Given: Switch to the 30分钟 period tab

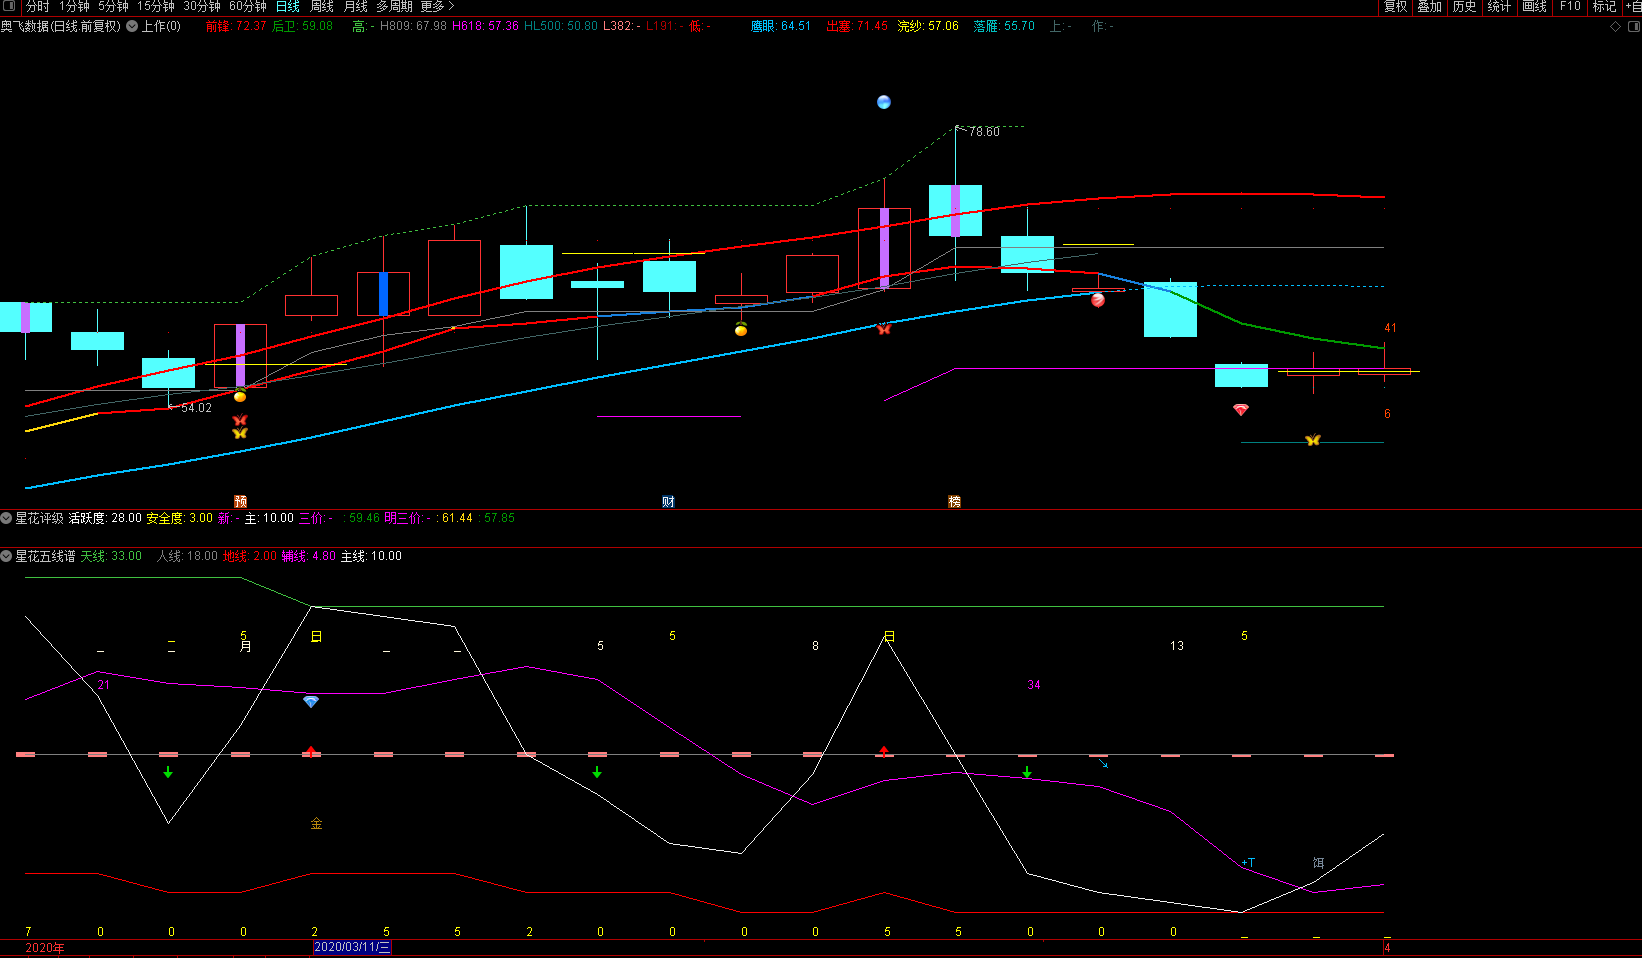Looking at the screenshot, I should [x=202, y=6].
